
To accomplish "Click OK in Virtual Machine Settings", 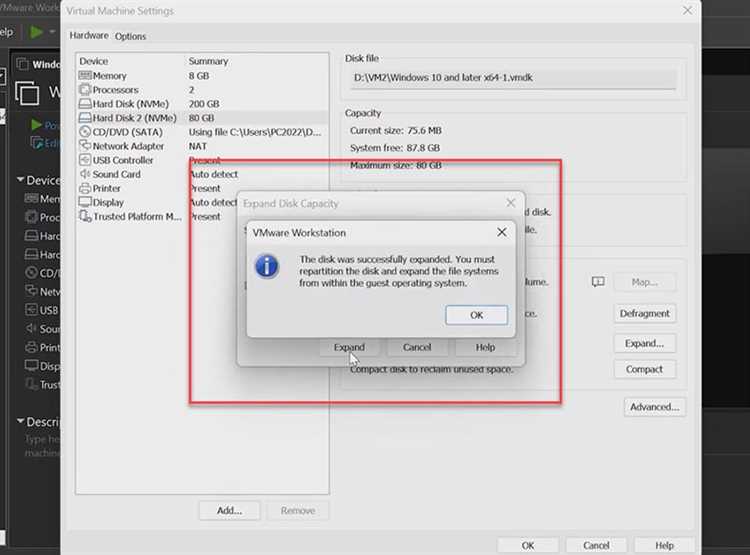I will point(528,545).
